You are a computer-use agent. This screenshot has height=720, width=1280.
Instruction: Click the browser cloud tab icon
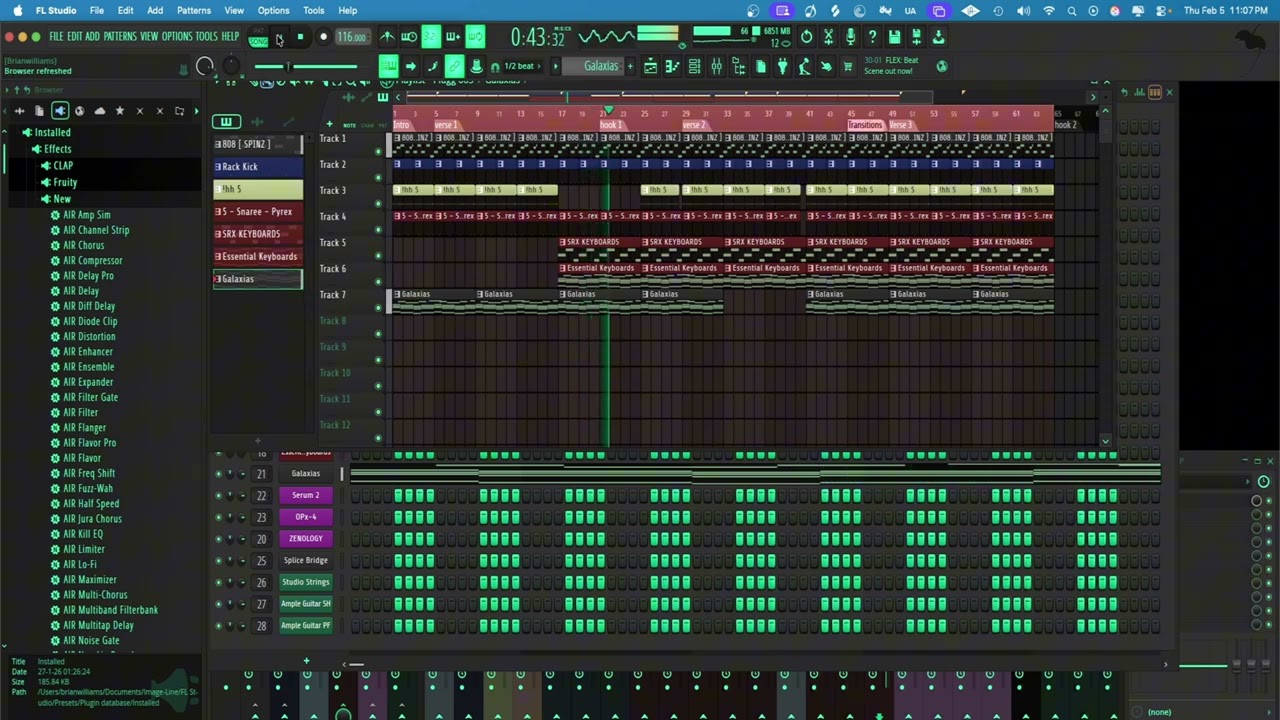[99, 111]
